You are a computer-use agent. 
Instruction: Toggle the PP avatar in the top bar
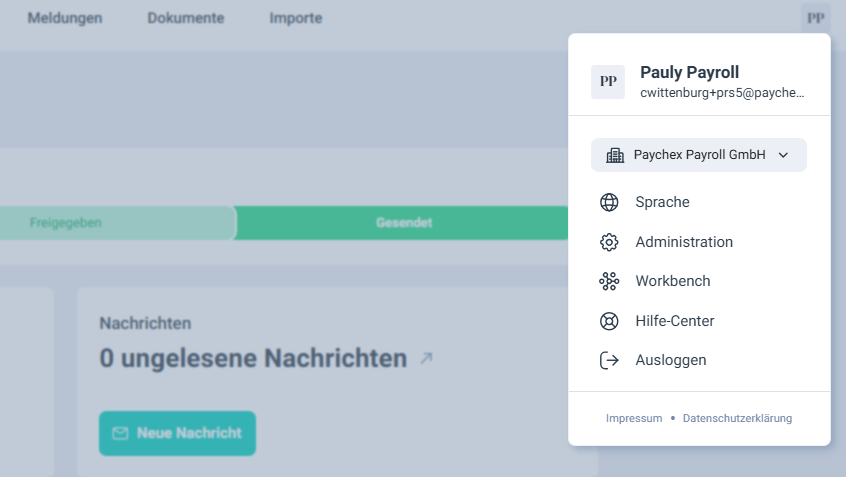point(816,18)
